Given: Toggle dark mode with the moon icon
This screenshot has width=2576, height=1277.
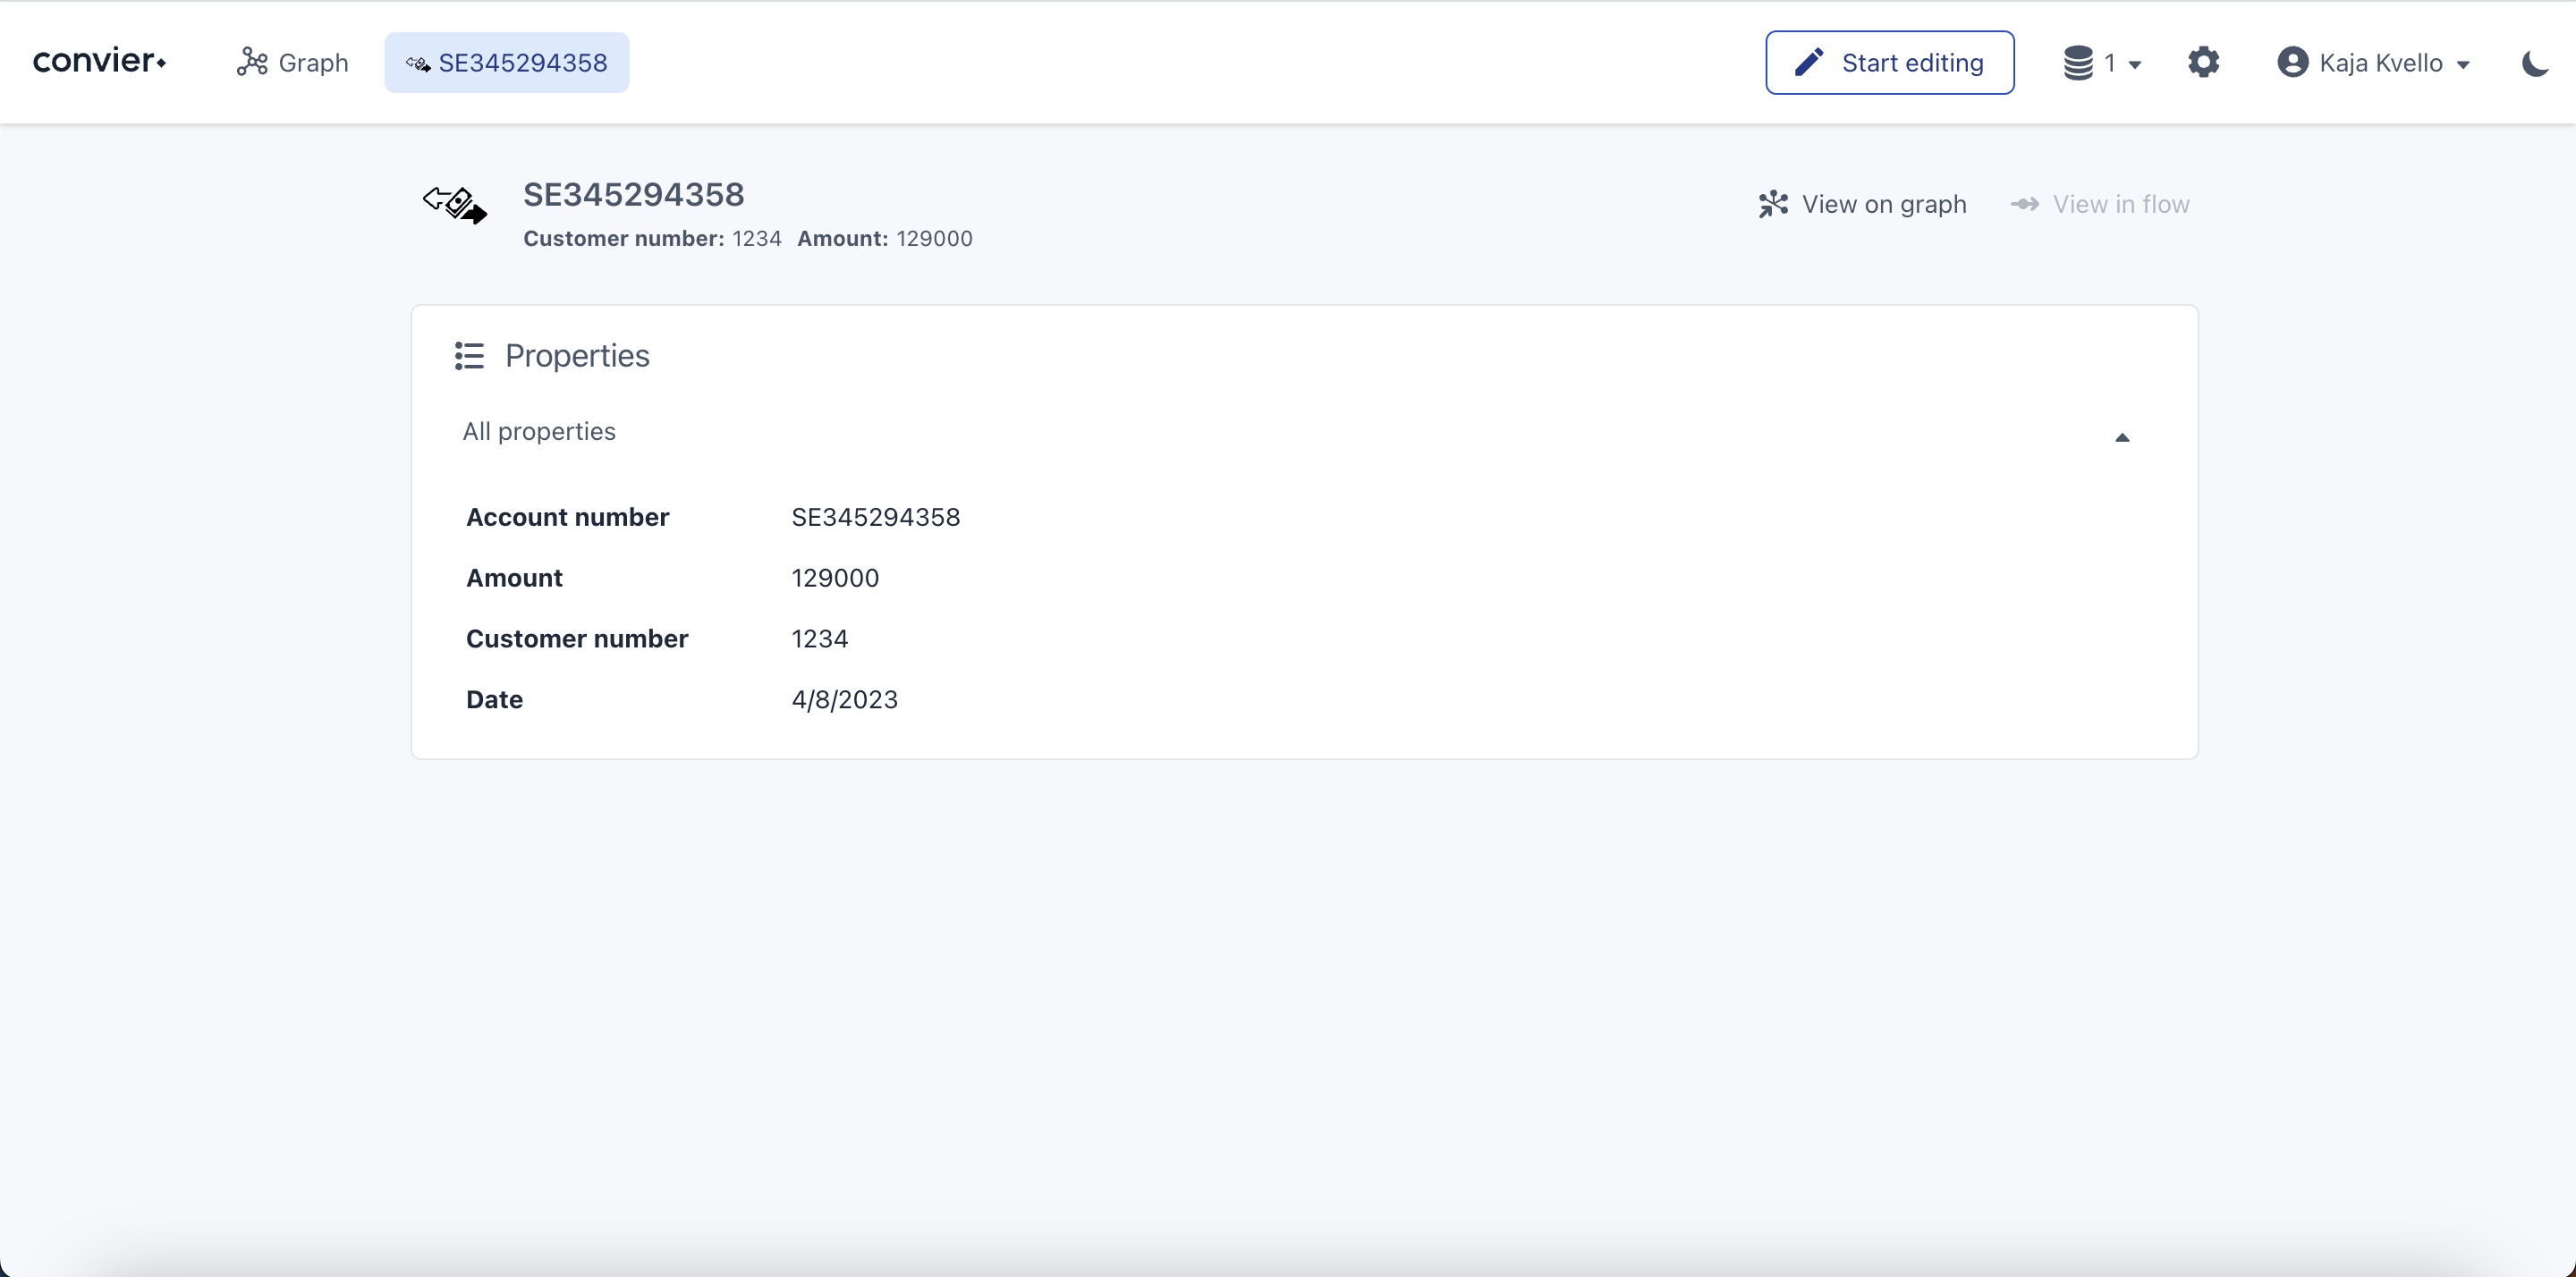Looking at the screenshot, I should click(2535, 63).
